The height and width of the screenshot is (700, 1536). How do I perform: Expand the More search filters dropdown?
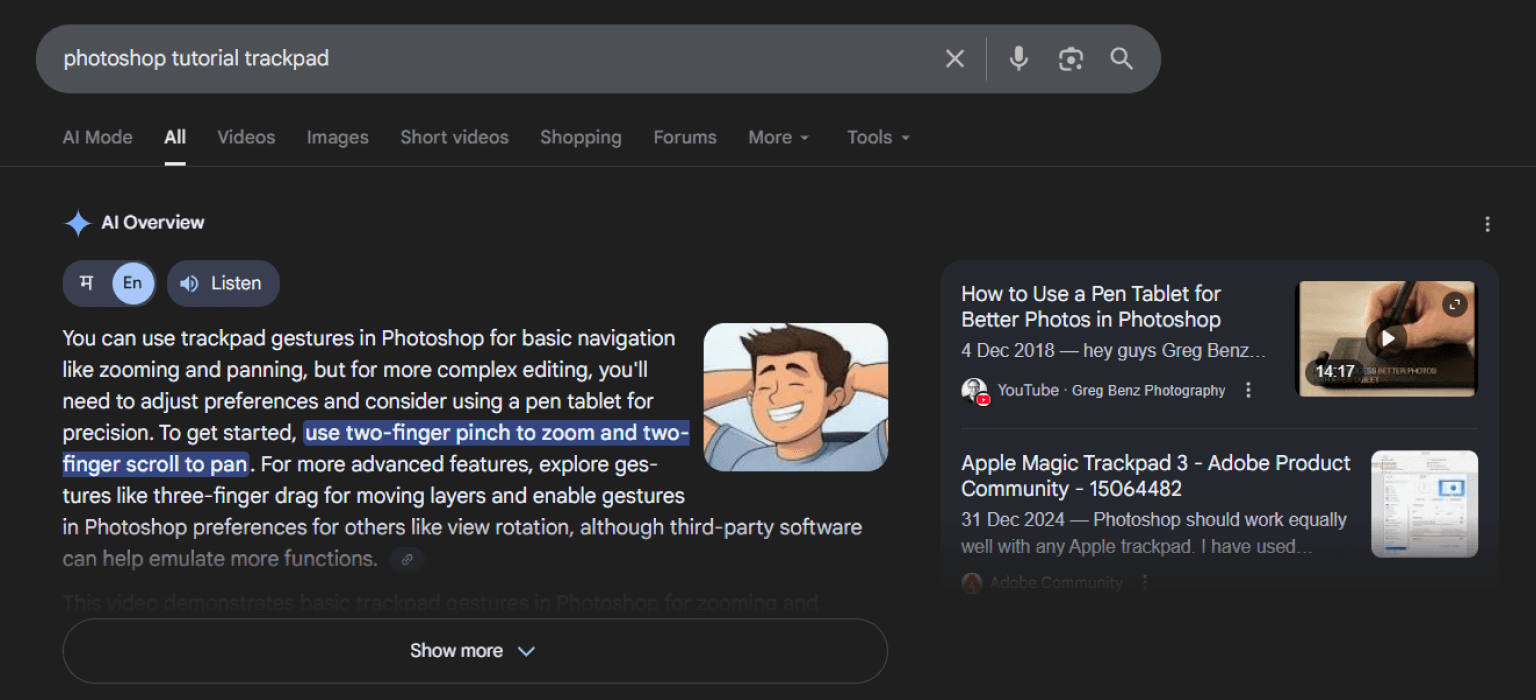[x=779, y=137]
